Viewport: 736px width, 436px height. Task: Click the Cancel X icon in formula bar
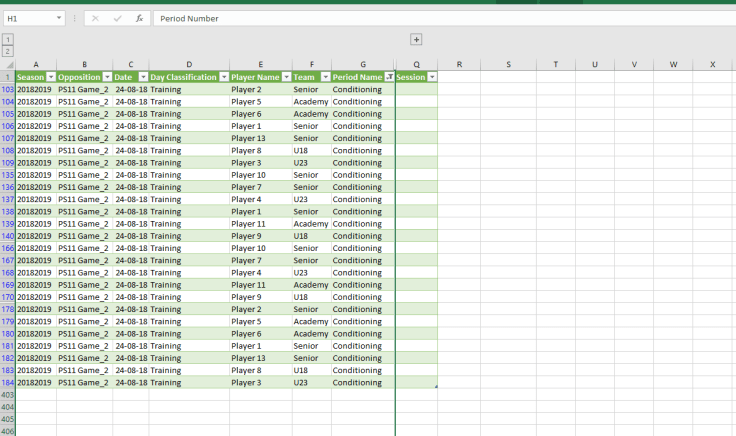tap(95, 18)
